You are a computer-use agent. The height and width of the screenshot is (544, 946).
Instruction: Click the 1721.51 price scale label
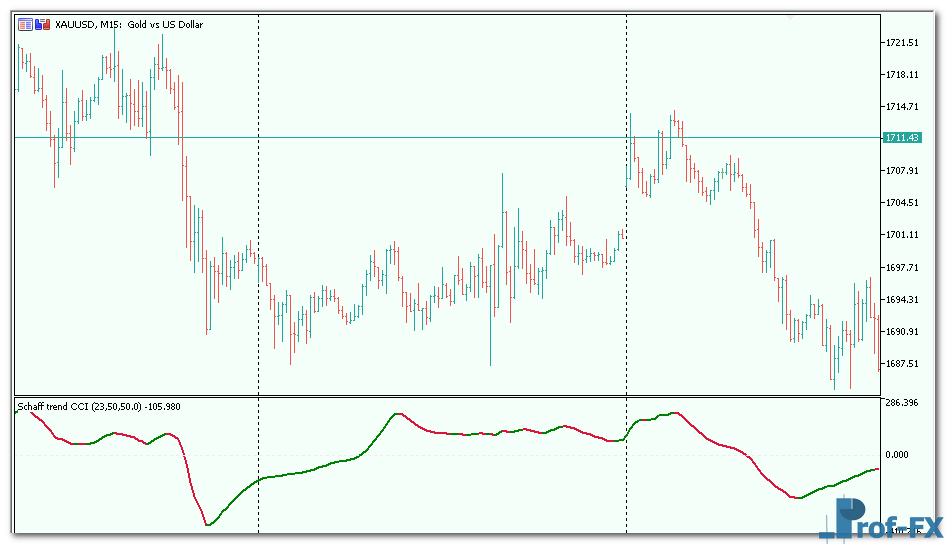tap(901, 43)
